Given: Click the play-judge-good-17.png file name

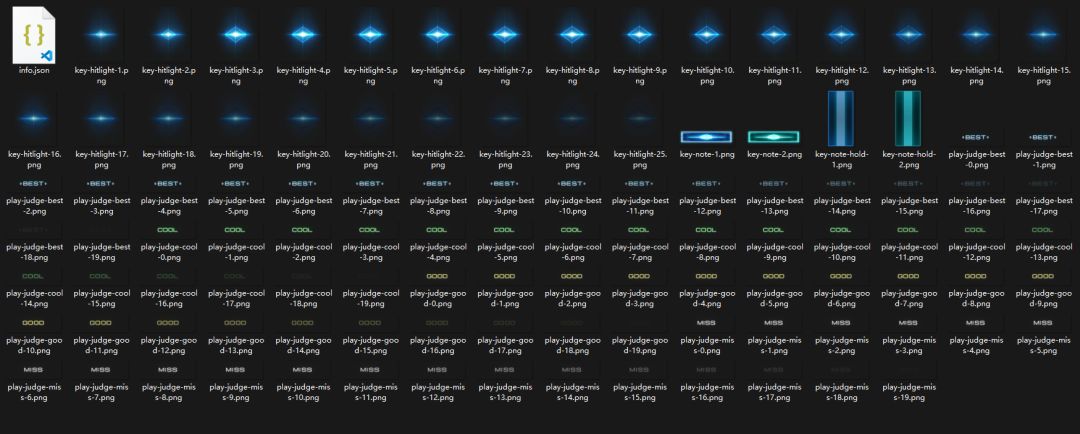Looking at the screenshot, I should [x=505, y=345].
